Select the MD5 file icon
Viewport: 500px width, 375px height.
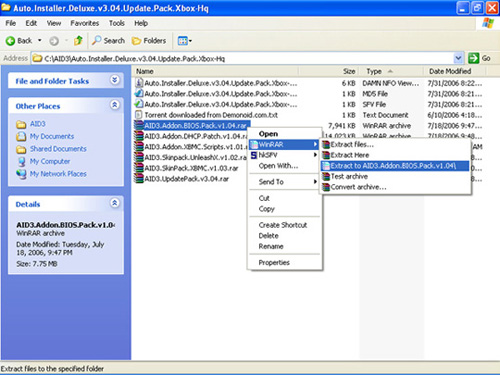pos(139,94)
